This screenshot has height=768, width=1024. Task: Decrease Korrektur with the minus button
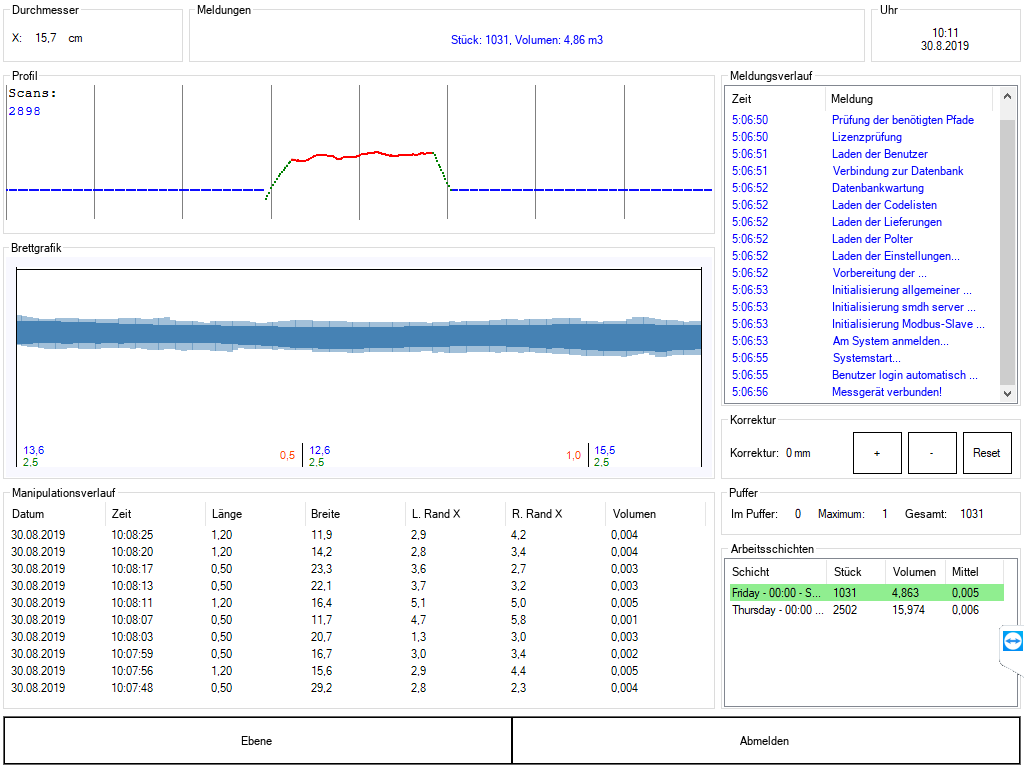pos(932,453)
